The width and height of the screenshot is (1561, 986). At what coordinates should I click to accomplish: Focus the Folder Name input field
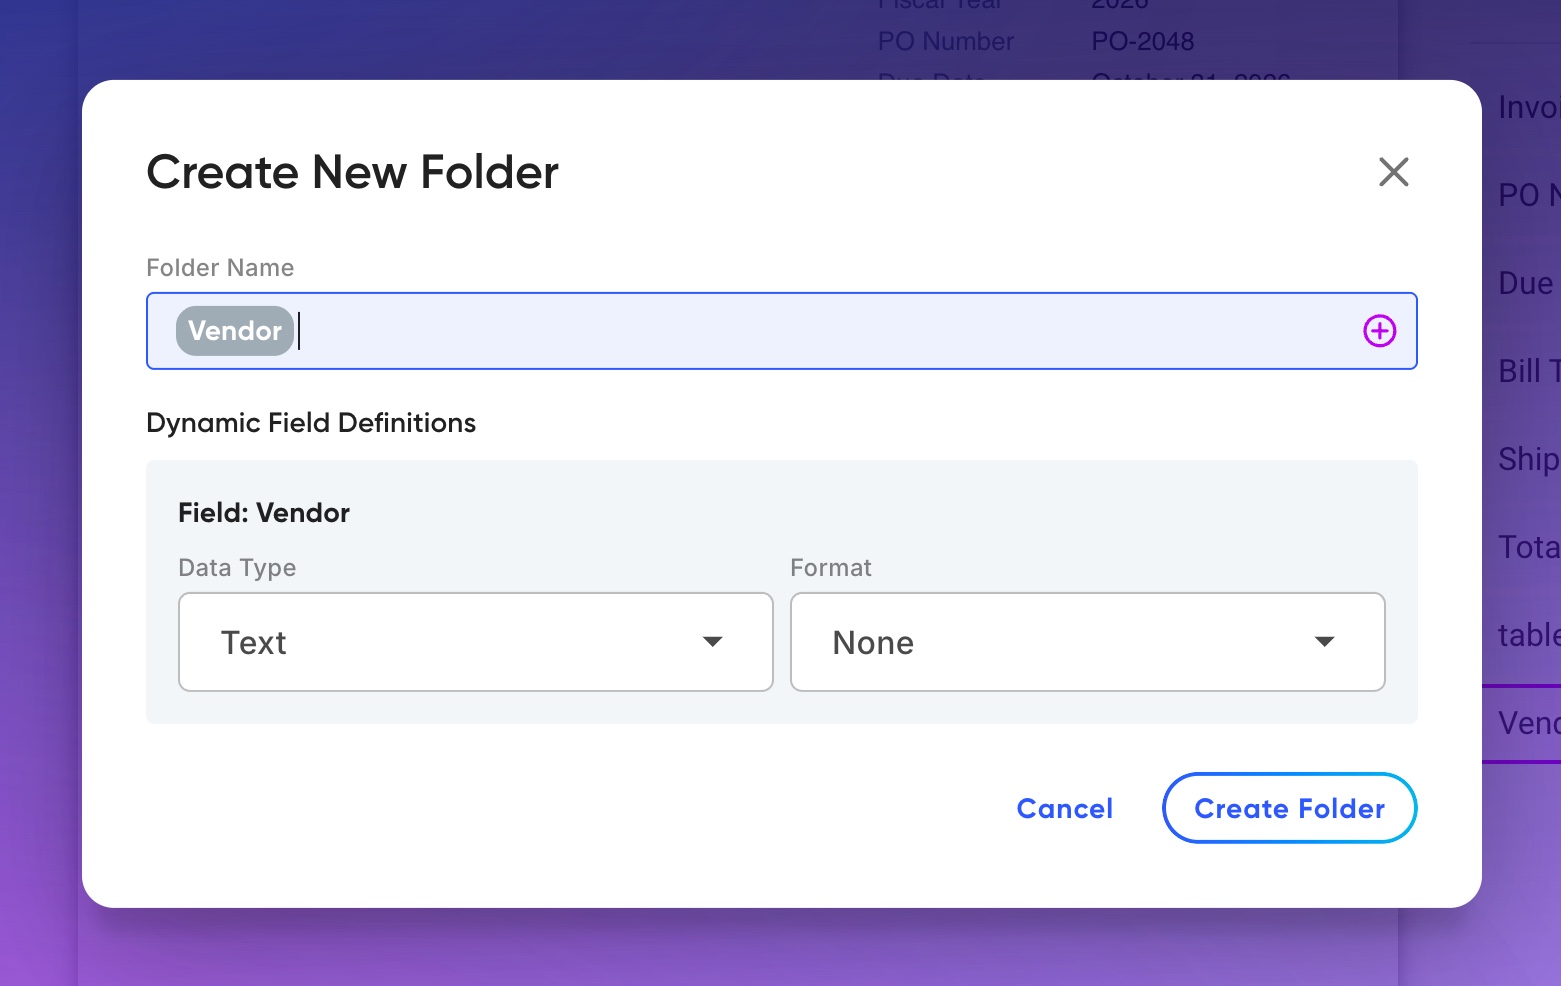(781, 331)
